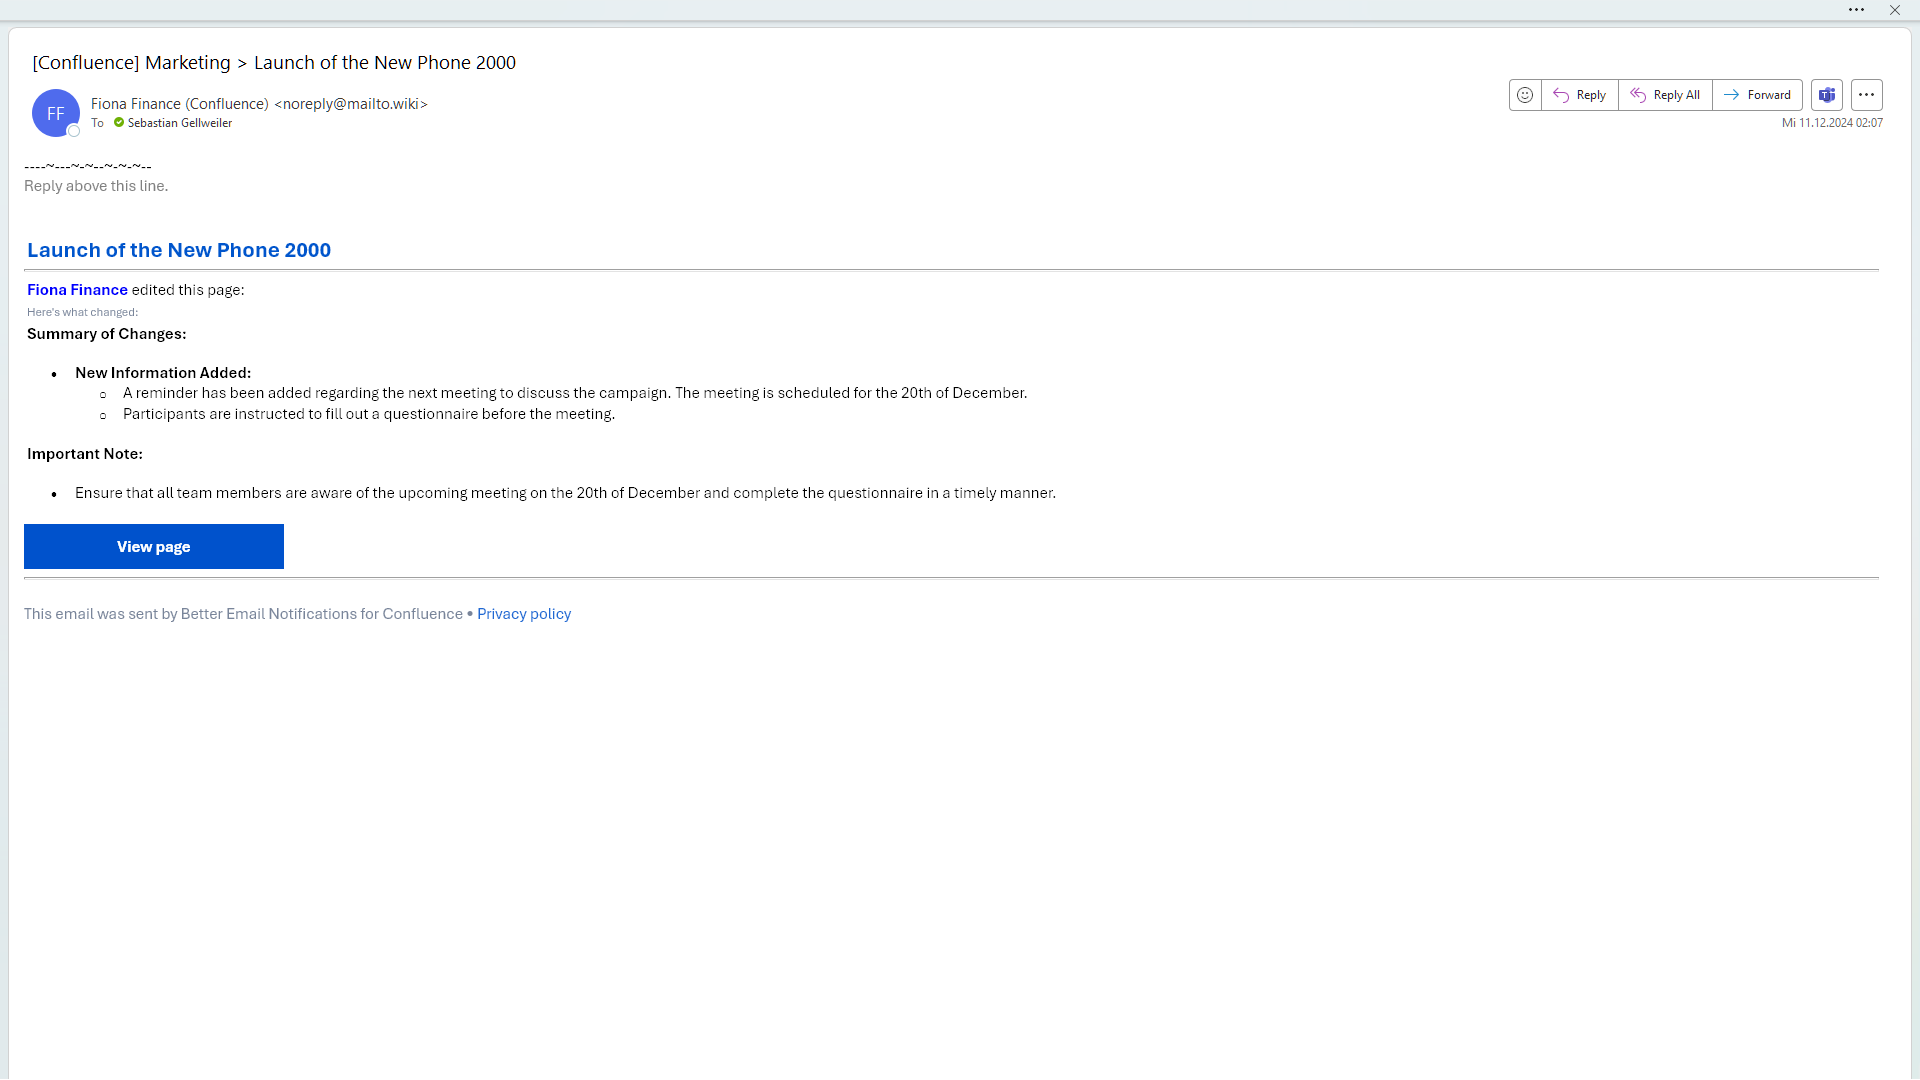The width and height of the screenshot is (1920, 1080).
Task: Click the 'Reply above this line' text
Action: (96, 186)
